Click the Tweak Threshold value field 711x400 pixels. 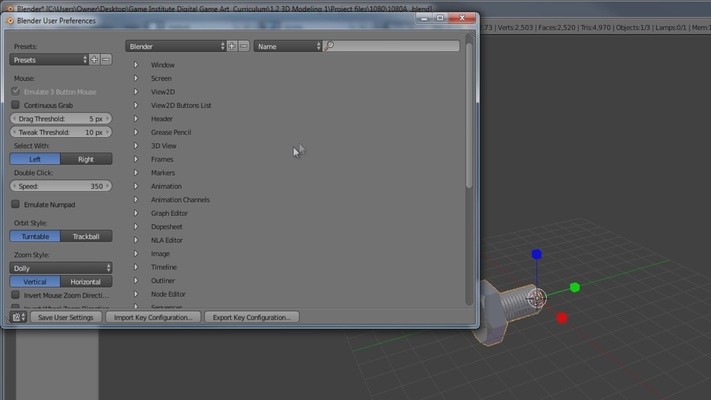61,132
